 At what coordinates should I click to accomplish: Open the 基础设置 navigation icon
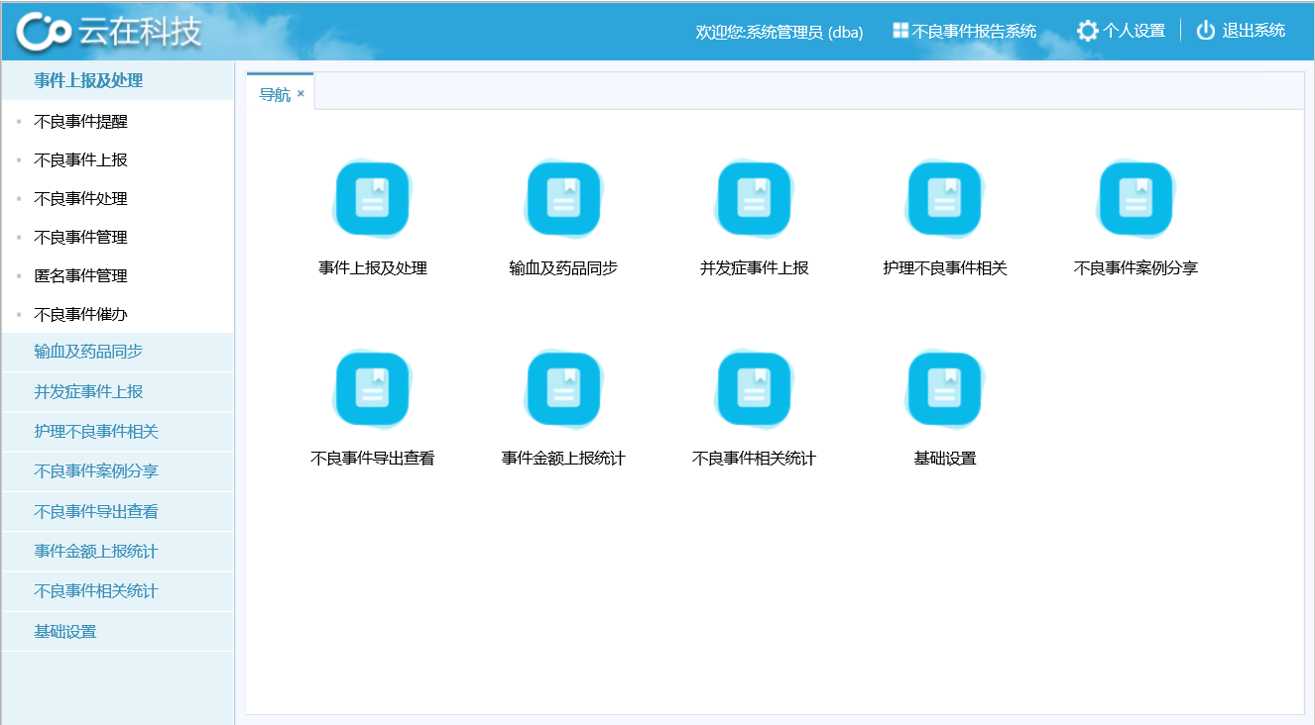944,389
